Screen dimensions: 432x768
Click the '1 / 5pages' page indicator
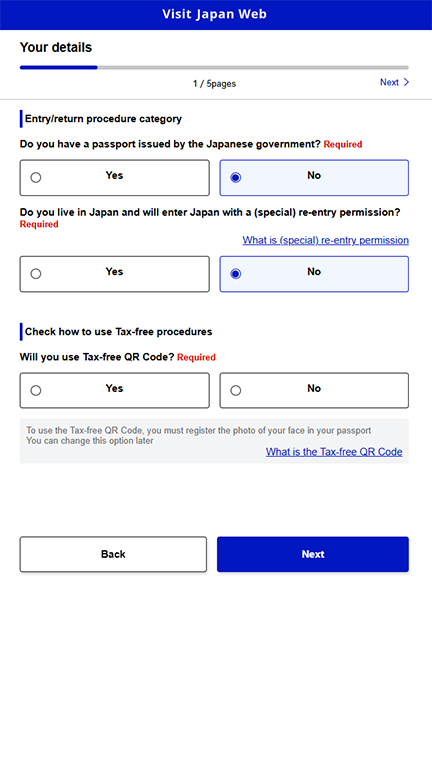pyautogui.click(x=214, y=84)
